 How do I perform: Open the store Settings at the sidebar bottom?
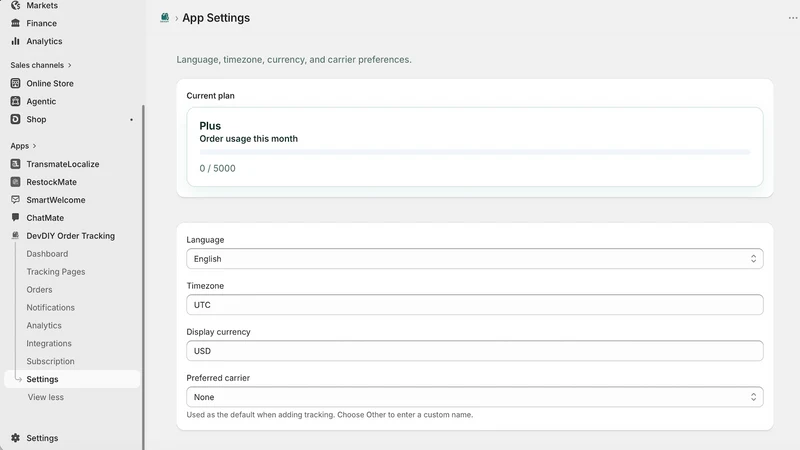(42, 438)
